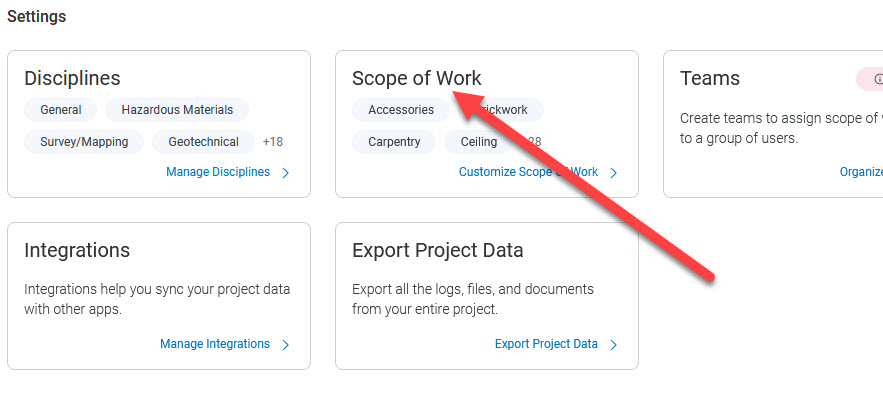Open Customize Scope of Work link
Image resolution: width=883 pixels, height=420 pixels.
click(528, 172)
